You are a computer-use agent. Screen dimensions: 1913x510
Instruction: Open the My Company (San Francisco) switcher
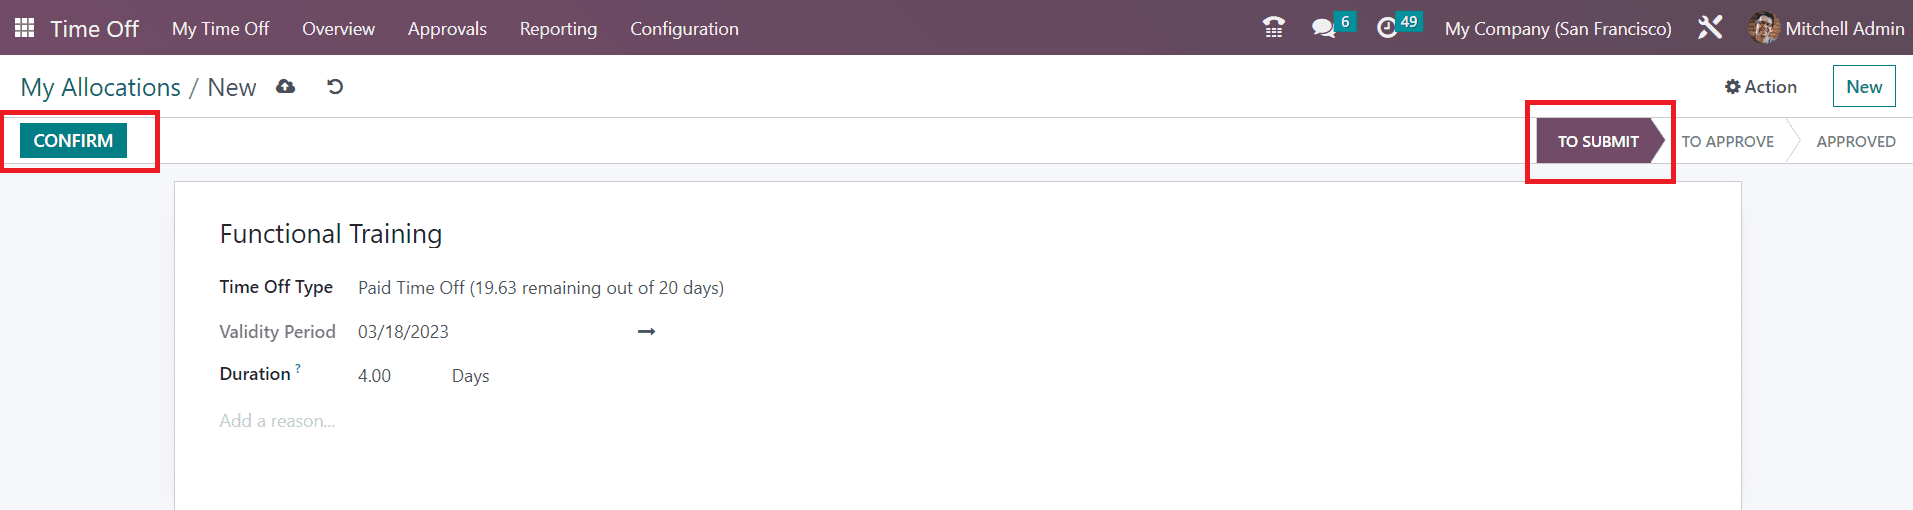point(1557,29)
